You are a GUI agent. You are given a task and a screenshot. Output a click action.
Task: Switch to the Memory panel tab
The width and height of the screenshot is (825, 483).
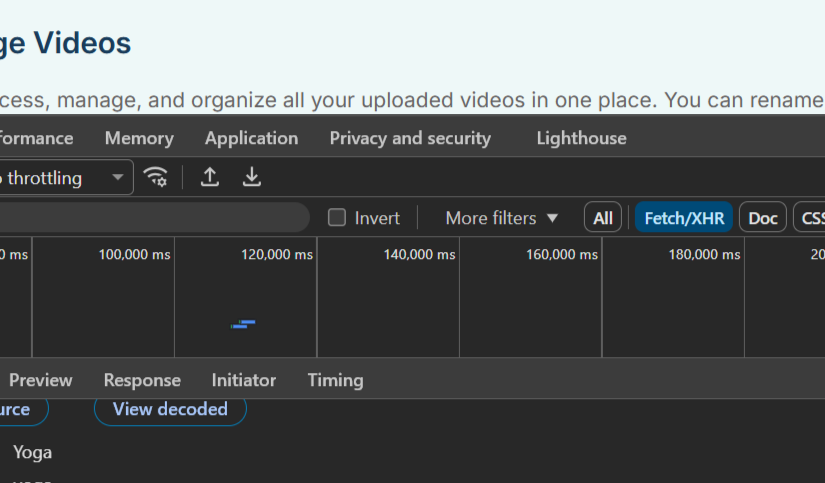pyautogui.click(x=139, y=138)
